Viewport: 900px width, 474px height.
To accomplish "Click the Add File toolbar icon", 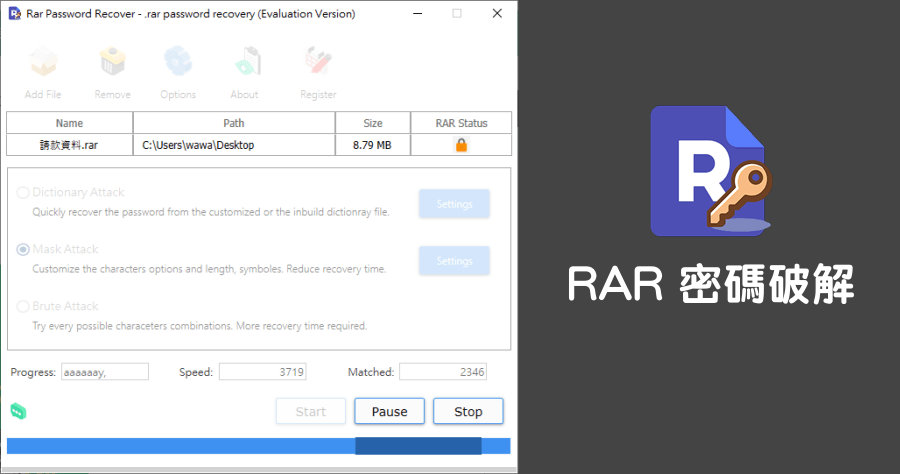I will click(x=43, y=62).
